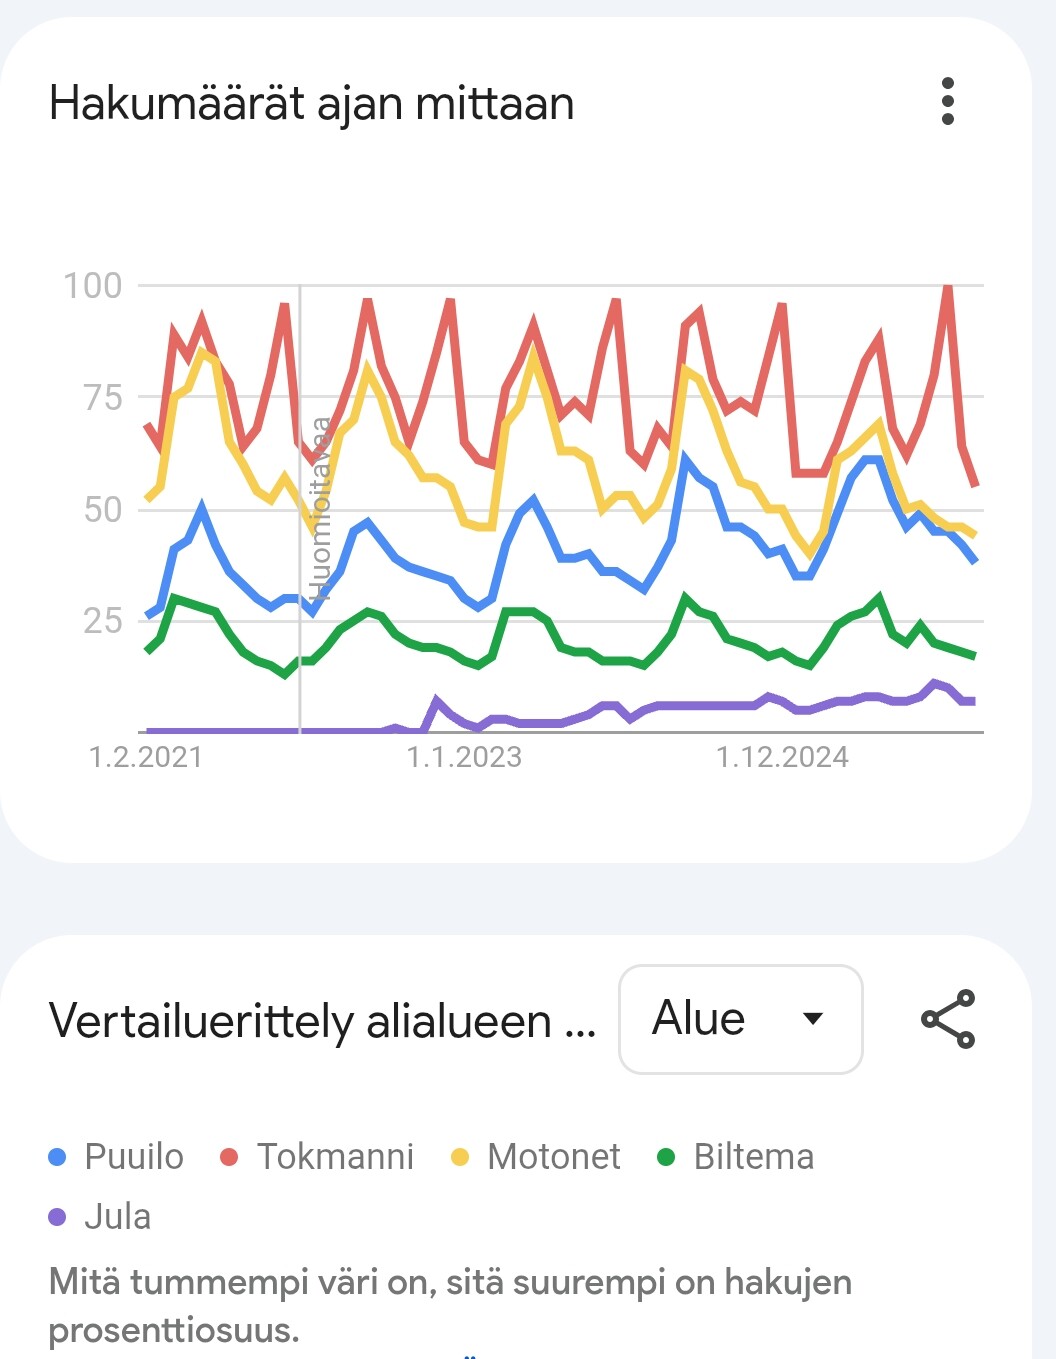Tap the Jula legend label
Image resolution: width=1056 pixels, height=1359 pixels.
118,1217
